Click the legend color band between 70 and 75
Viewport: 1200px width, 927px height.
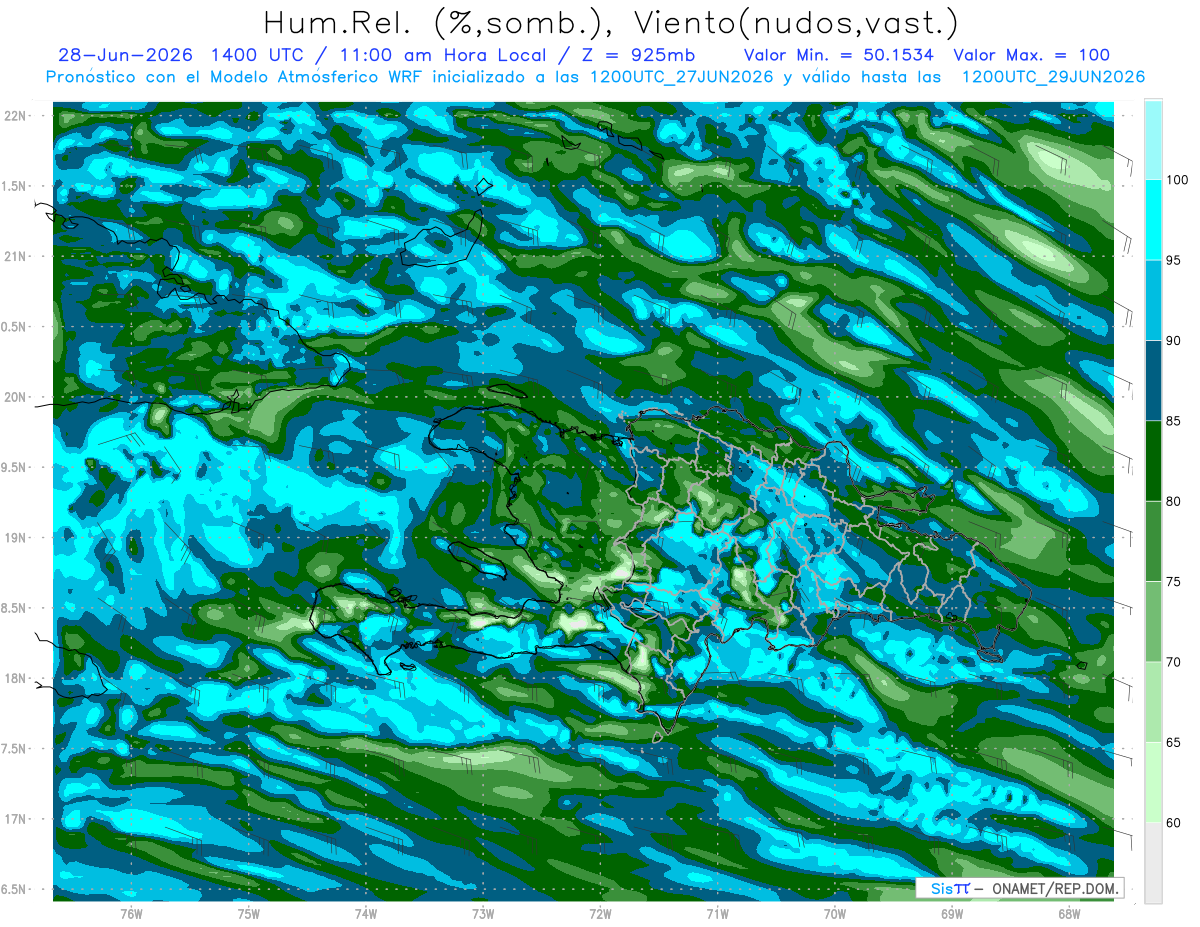pyautogui.click(x=1153, y=622)
